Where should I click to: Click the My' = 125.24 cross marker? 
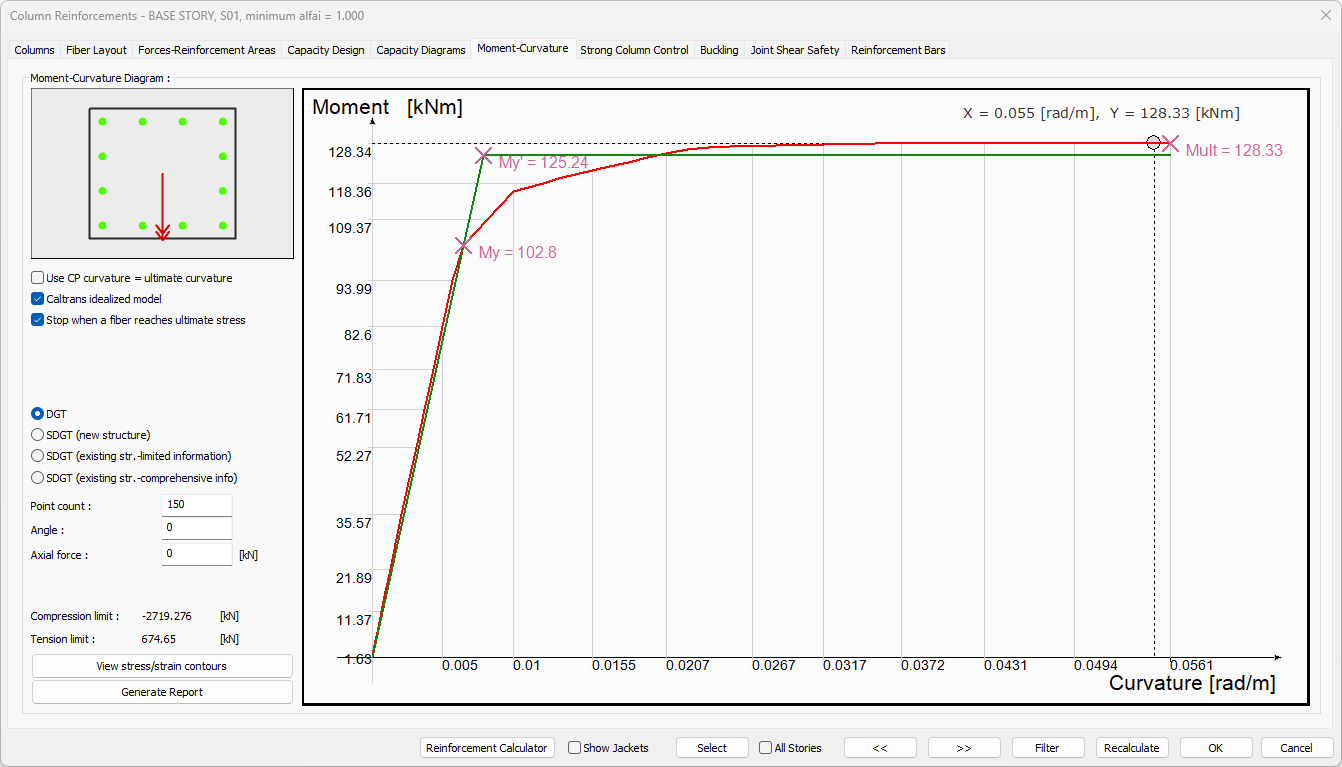click(484, 156)
